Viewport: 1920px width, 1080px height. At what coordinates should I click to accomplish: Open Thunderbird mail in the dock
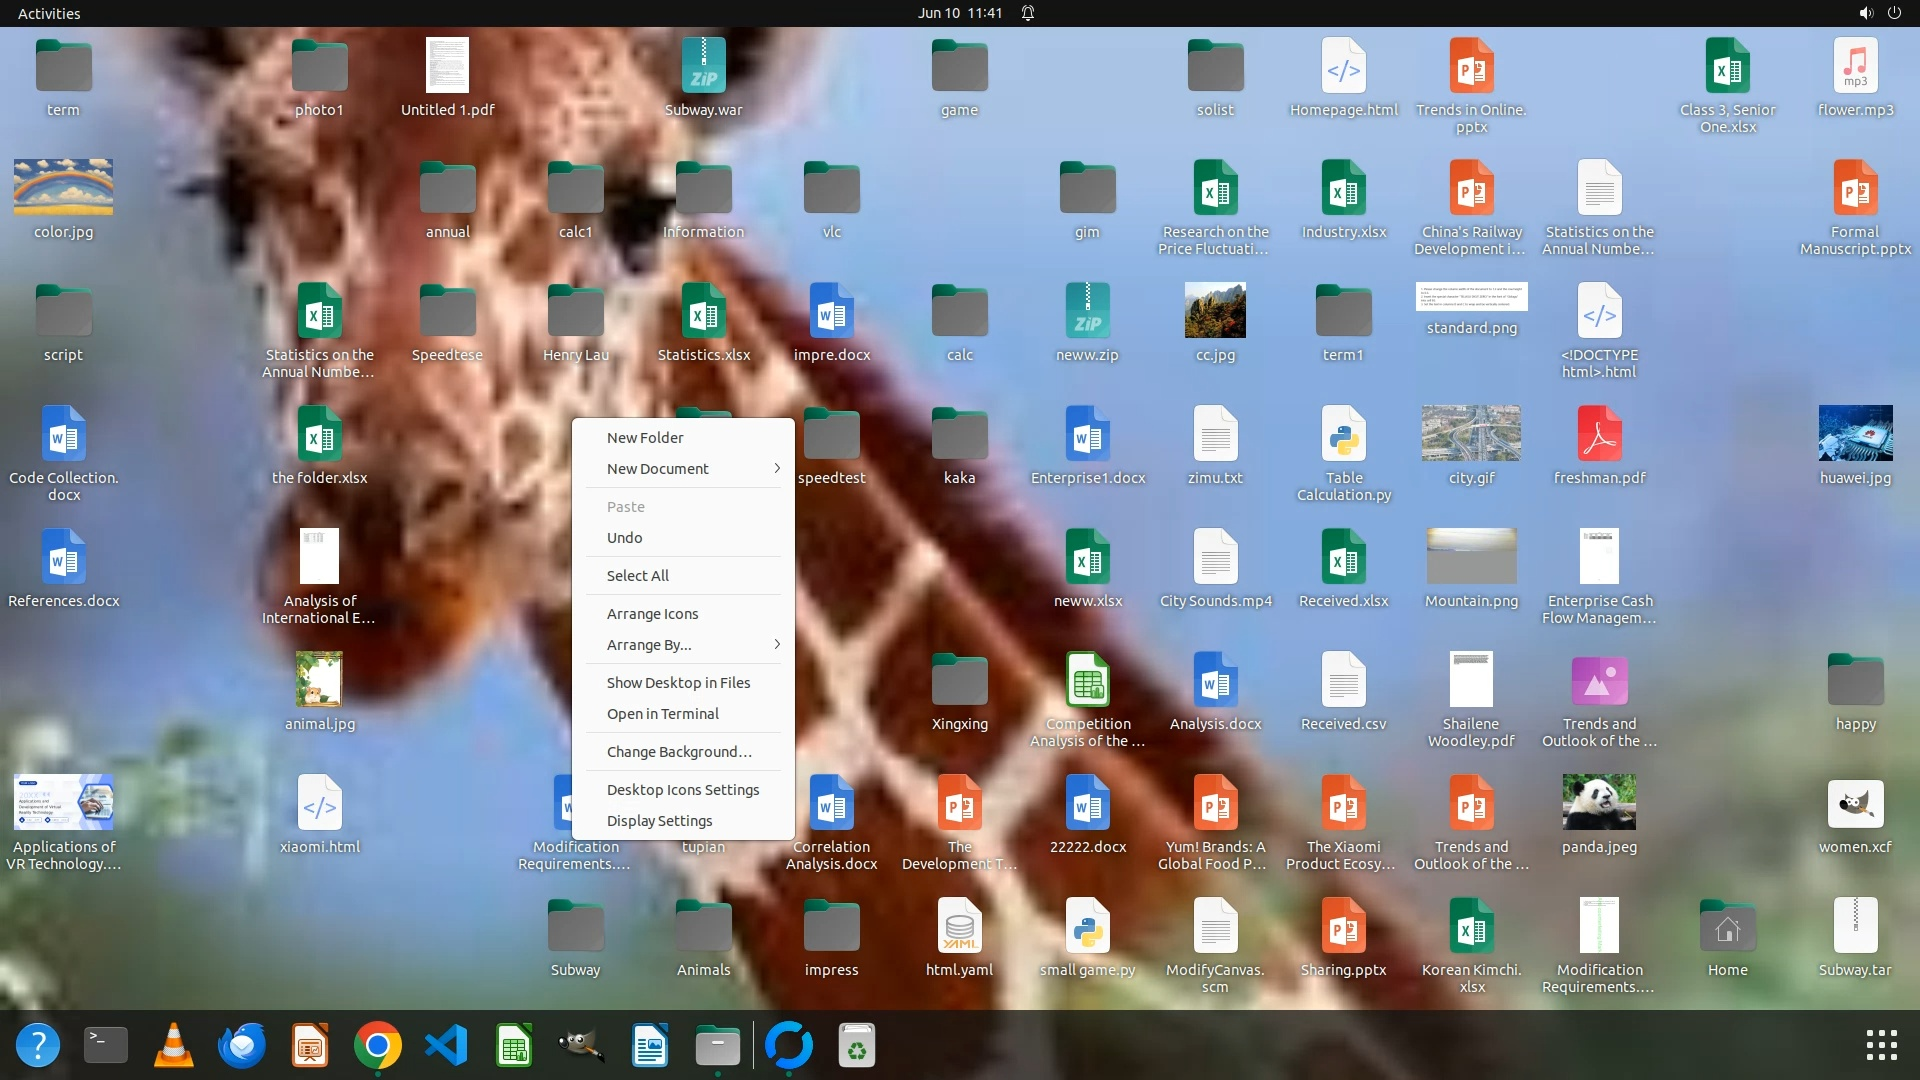[242, 1046]
